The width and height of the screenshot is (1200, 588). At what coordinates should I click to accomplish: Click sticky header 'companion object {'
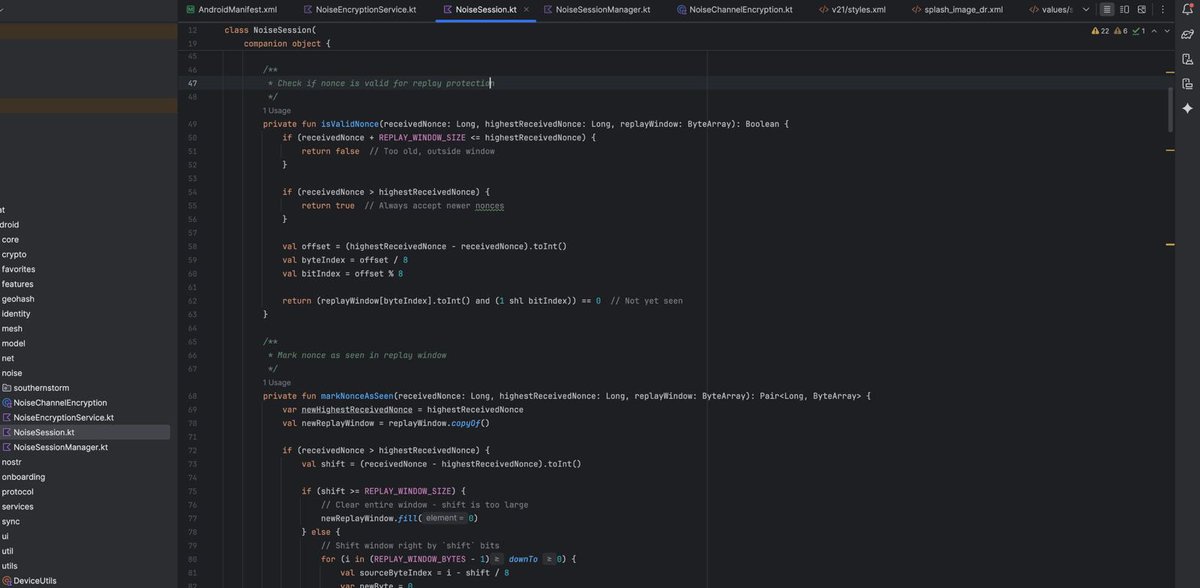pyautogui.click(x=287, y=44)
